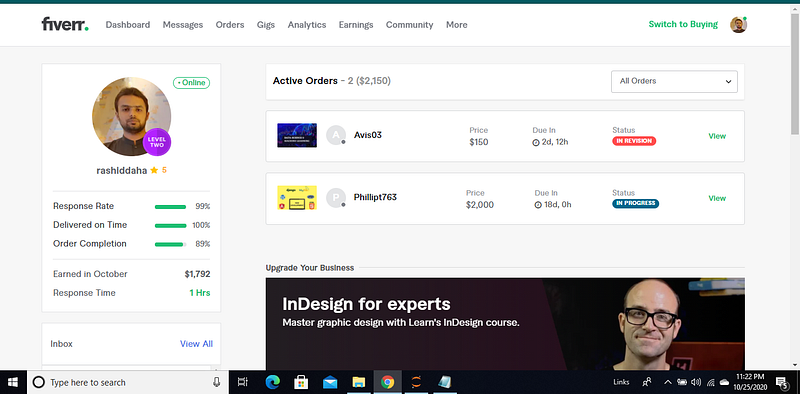Click the Order Completion progress bar
The image size is (800, 394).
[170, 244]
